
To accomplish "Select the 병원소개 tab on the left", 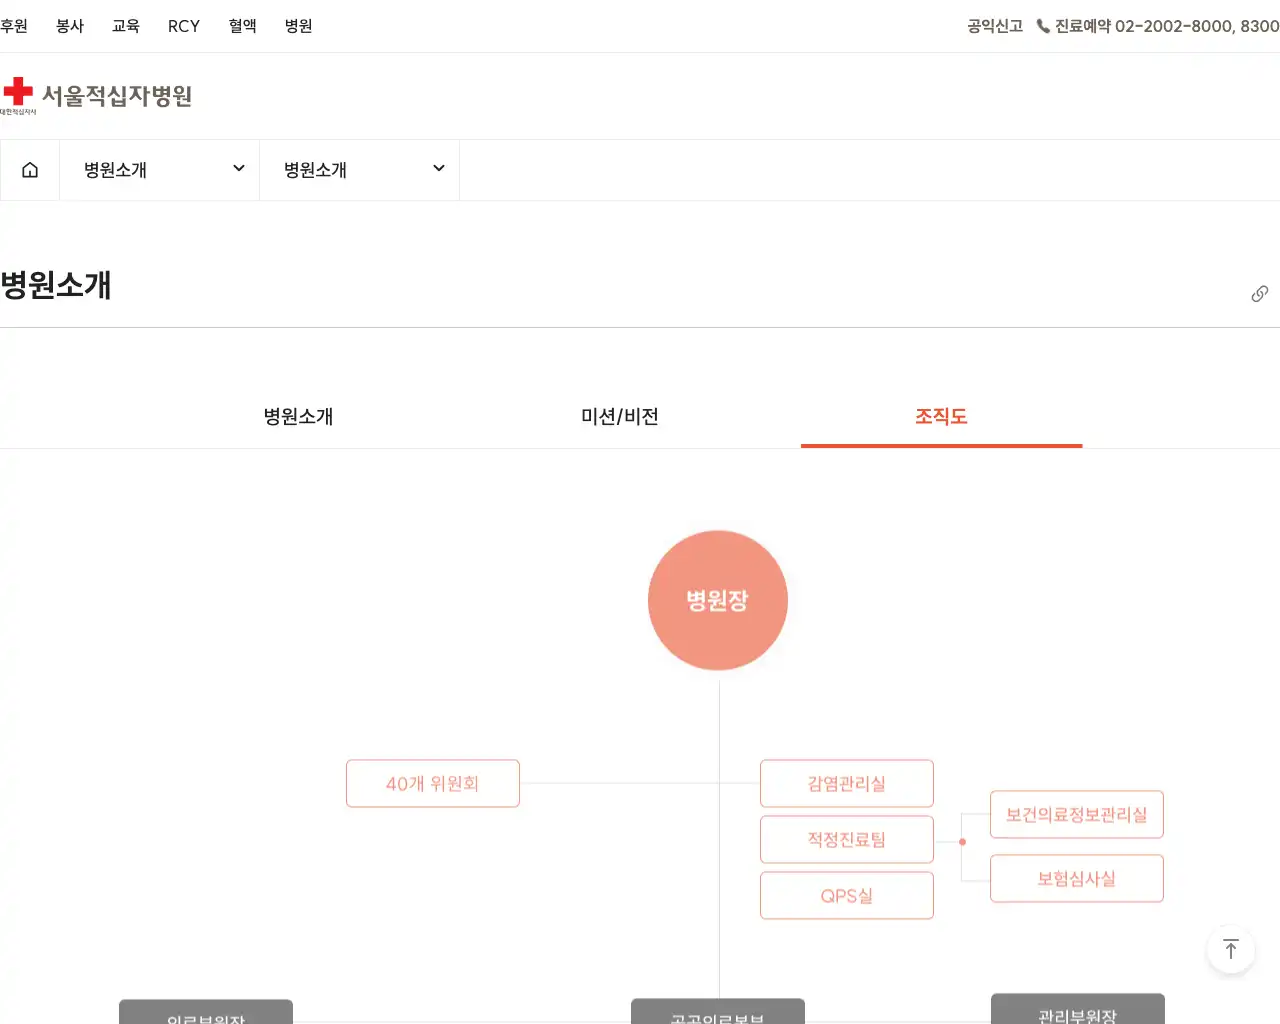I will click(x=297, y=417).
